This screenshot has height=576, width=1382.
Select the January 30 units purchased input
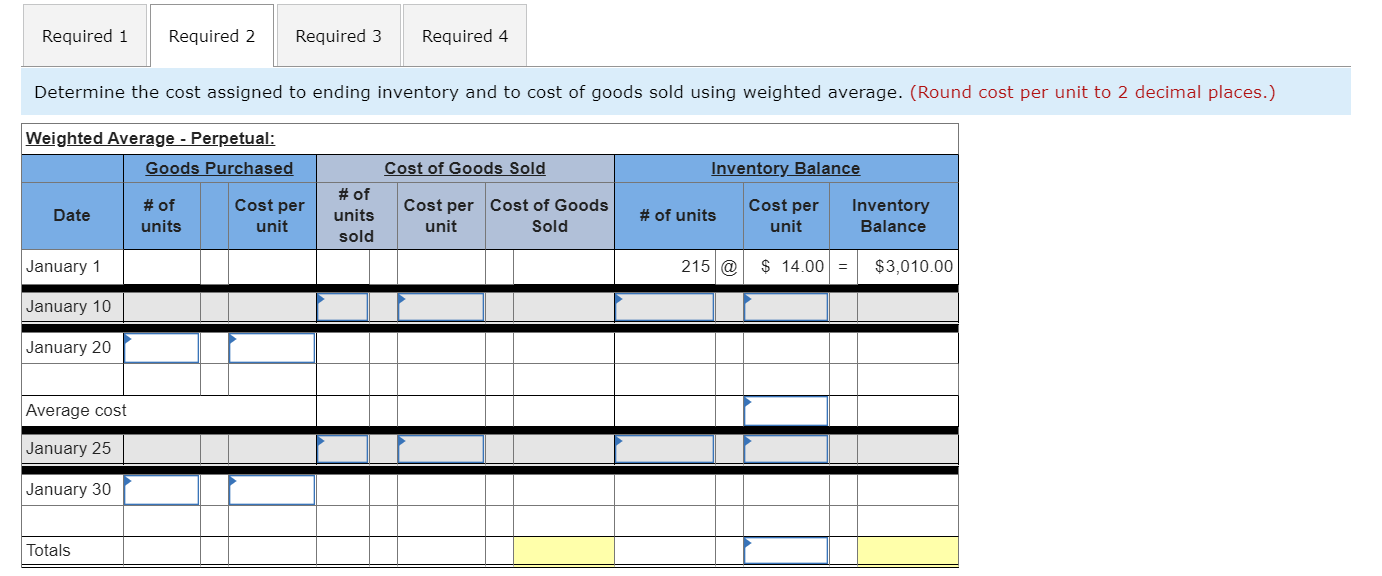click(160, 489)
